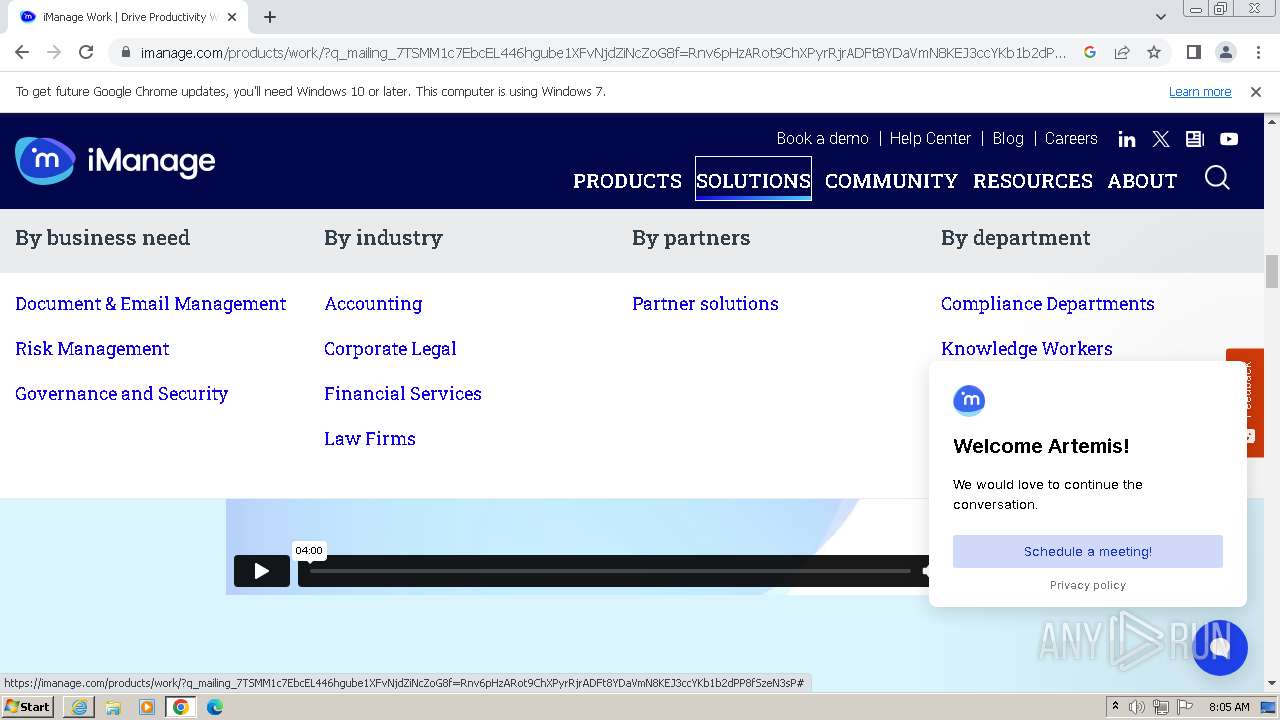Play the video with the play button
Image resolution: width=1280 pixels, height=720 pixels.
pos(262,571)
